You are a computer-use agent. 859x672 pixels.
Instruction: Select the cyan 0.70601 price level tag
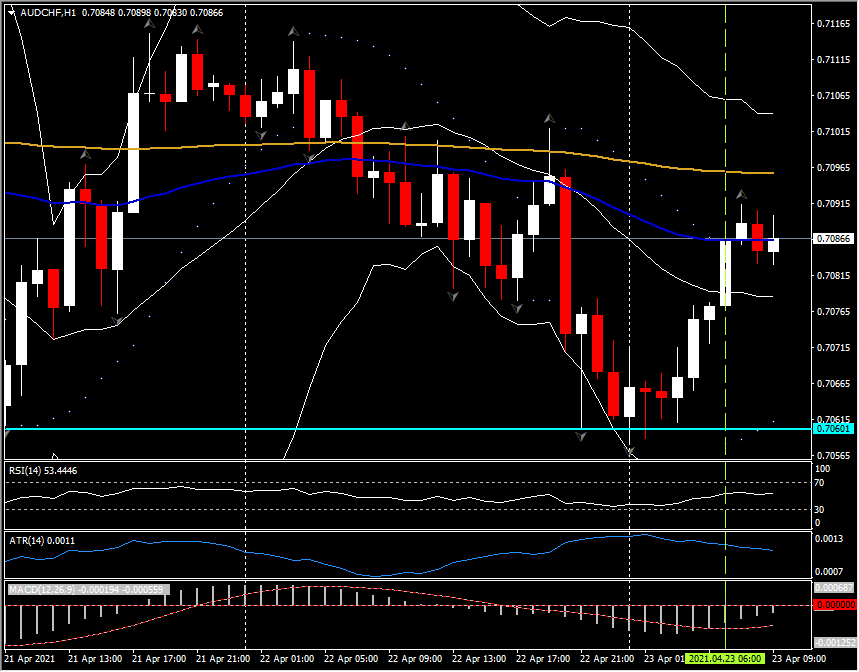point(833,426)
